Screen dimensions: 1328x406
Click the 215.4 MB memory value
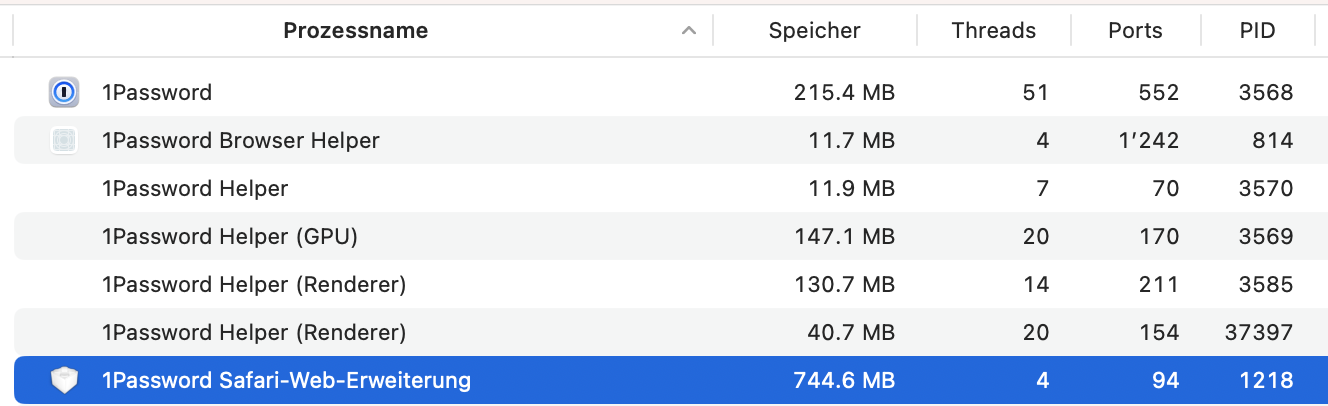pyautogui.click(x=843, y=93)
